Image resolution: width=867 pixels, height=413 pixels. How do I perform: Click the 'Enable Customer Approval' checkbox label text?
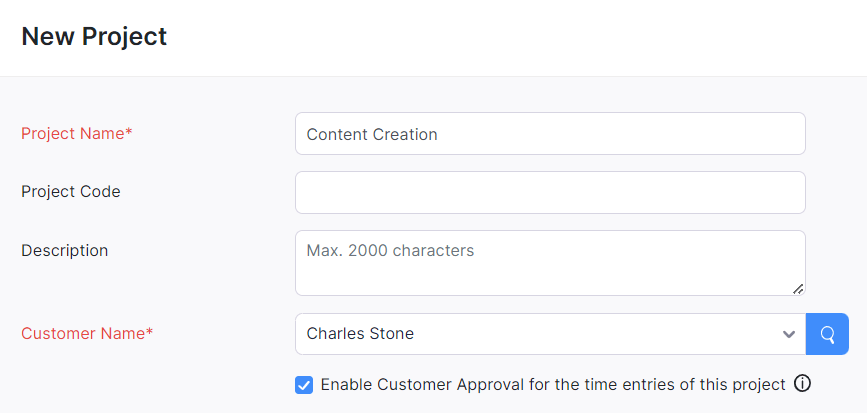[553, 384]
